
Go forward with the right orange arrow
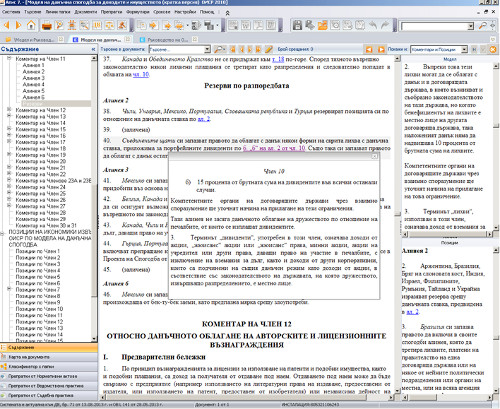point(19,25)
